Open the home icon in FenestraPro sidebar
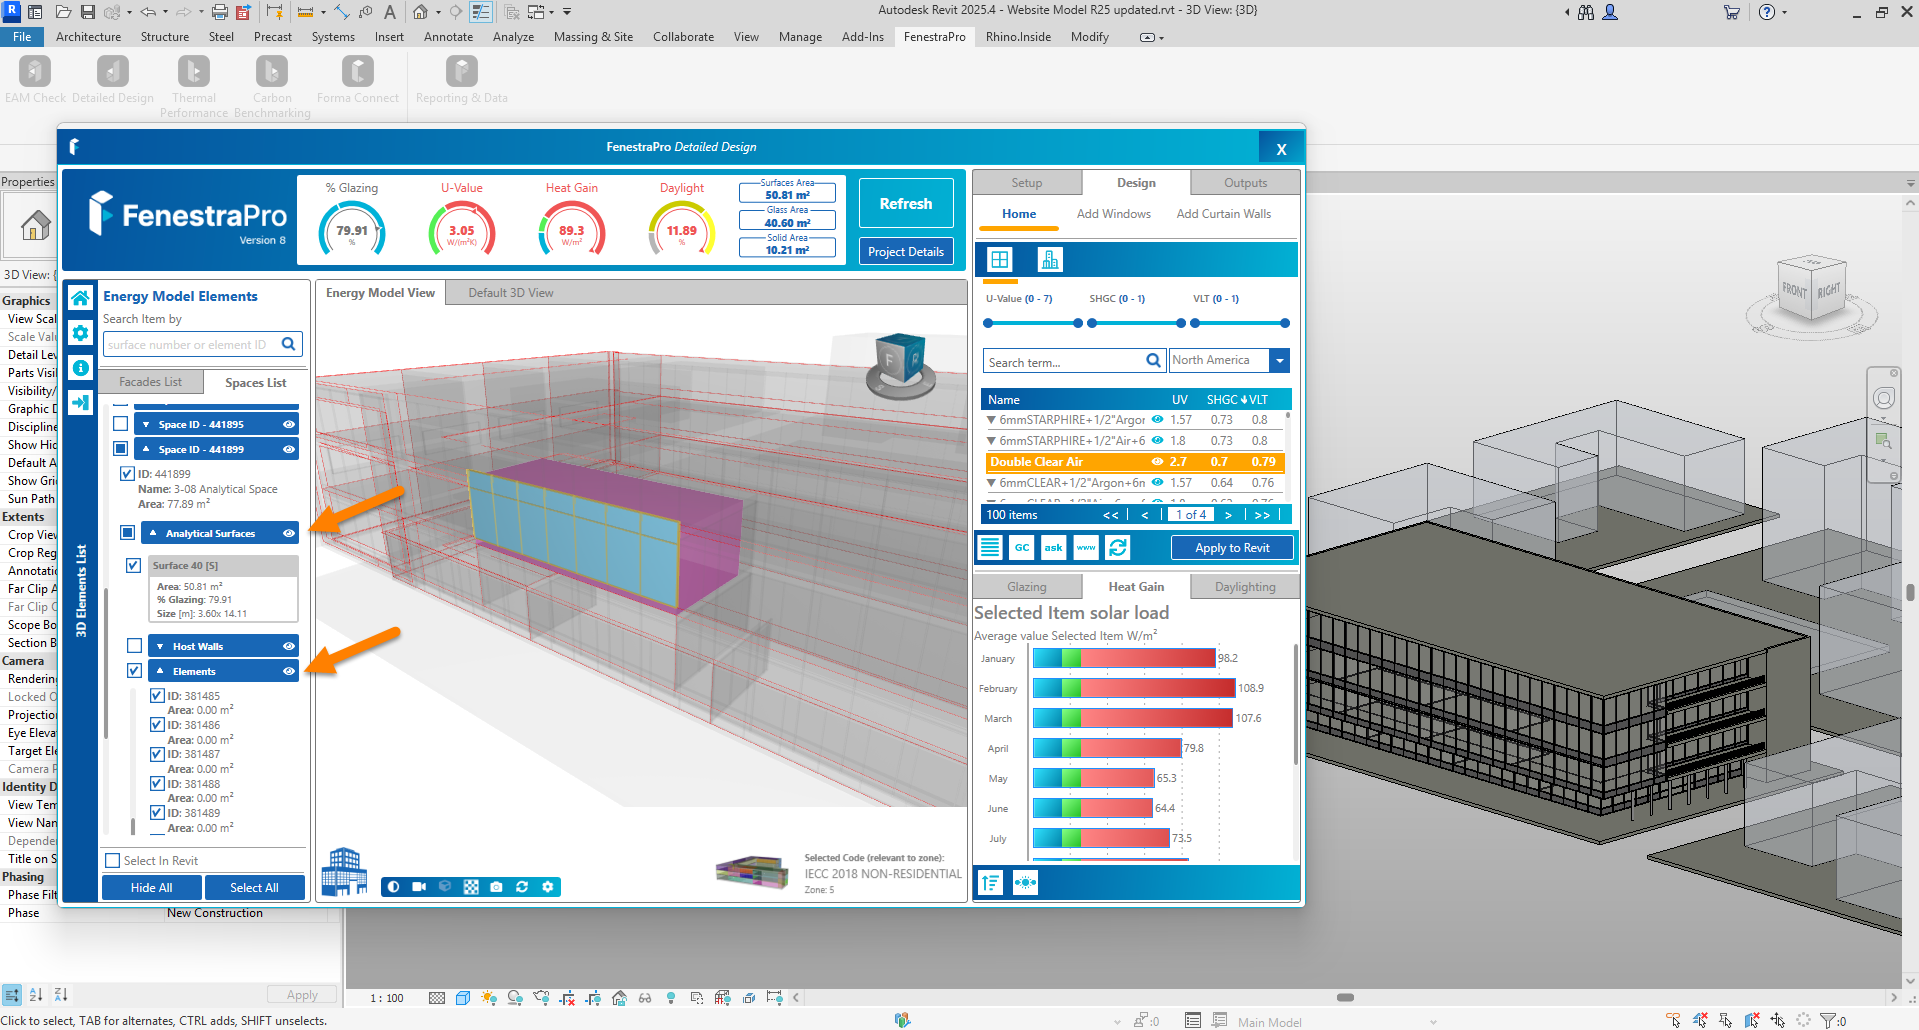The width and height of the screenshot is (1919, 1030). tap(80, 298)
